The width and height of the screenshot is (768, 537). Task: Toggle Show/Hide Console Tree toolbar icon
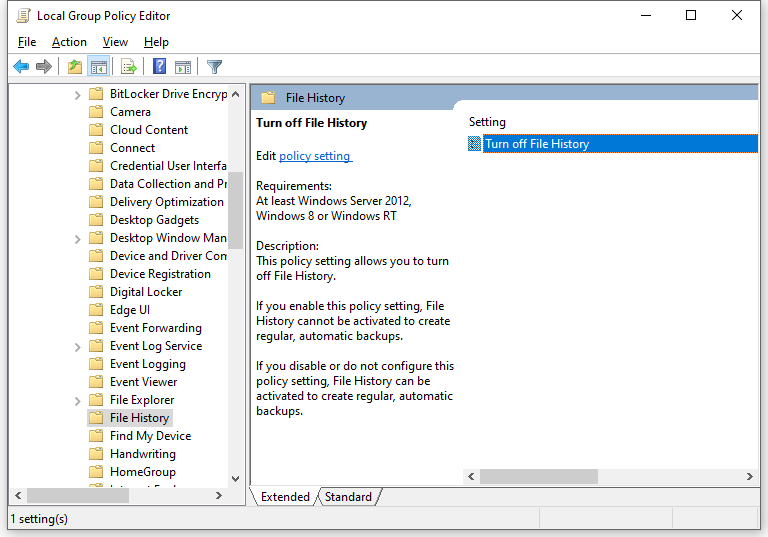[98, 67]
